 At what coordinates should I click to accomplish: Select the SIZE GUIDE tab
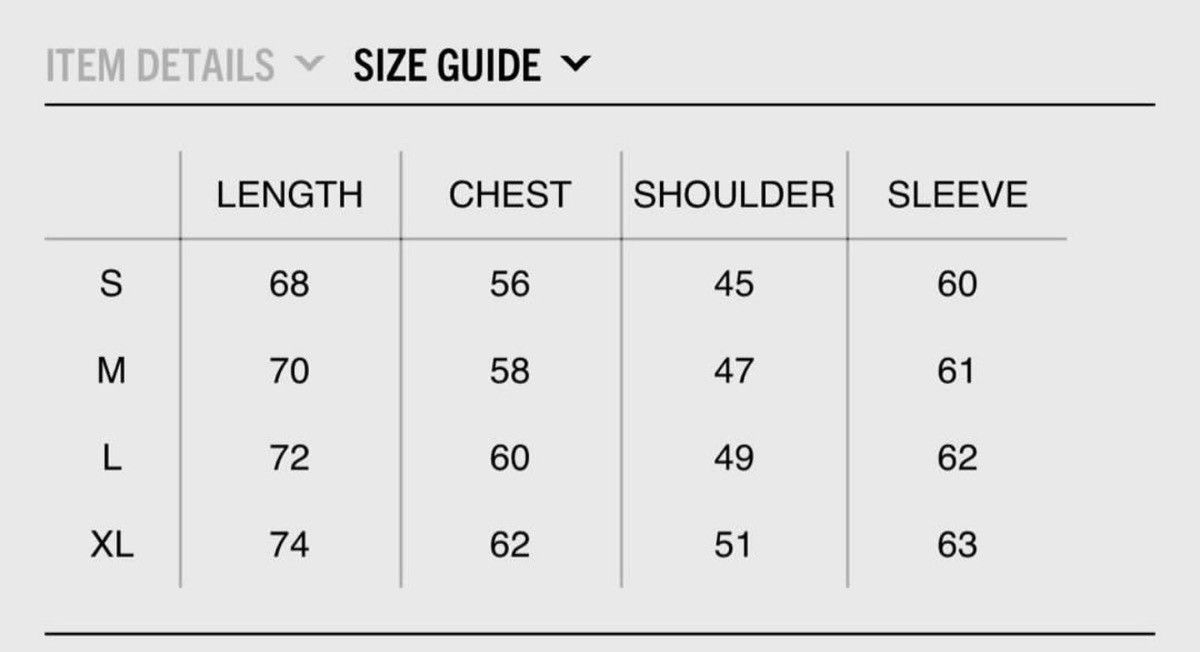pyautogui.click(x=447, y=66)
